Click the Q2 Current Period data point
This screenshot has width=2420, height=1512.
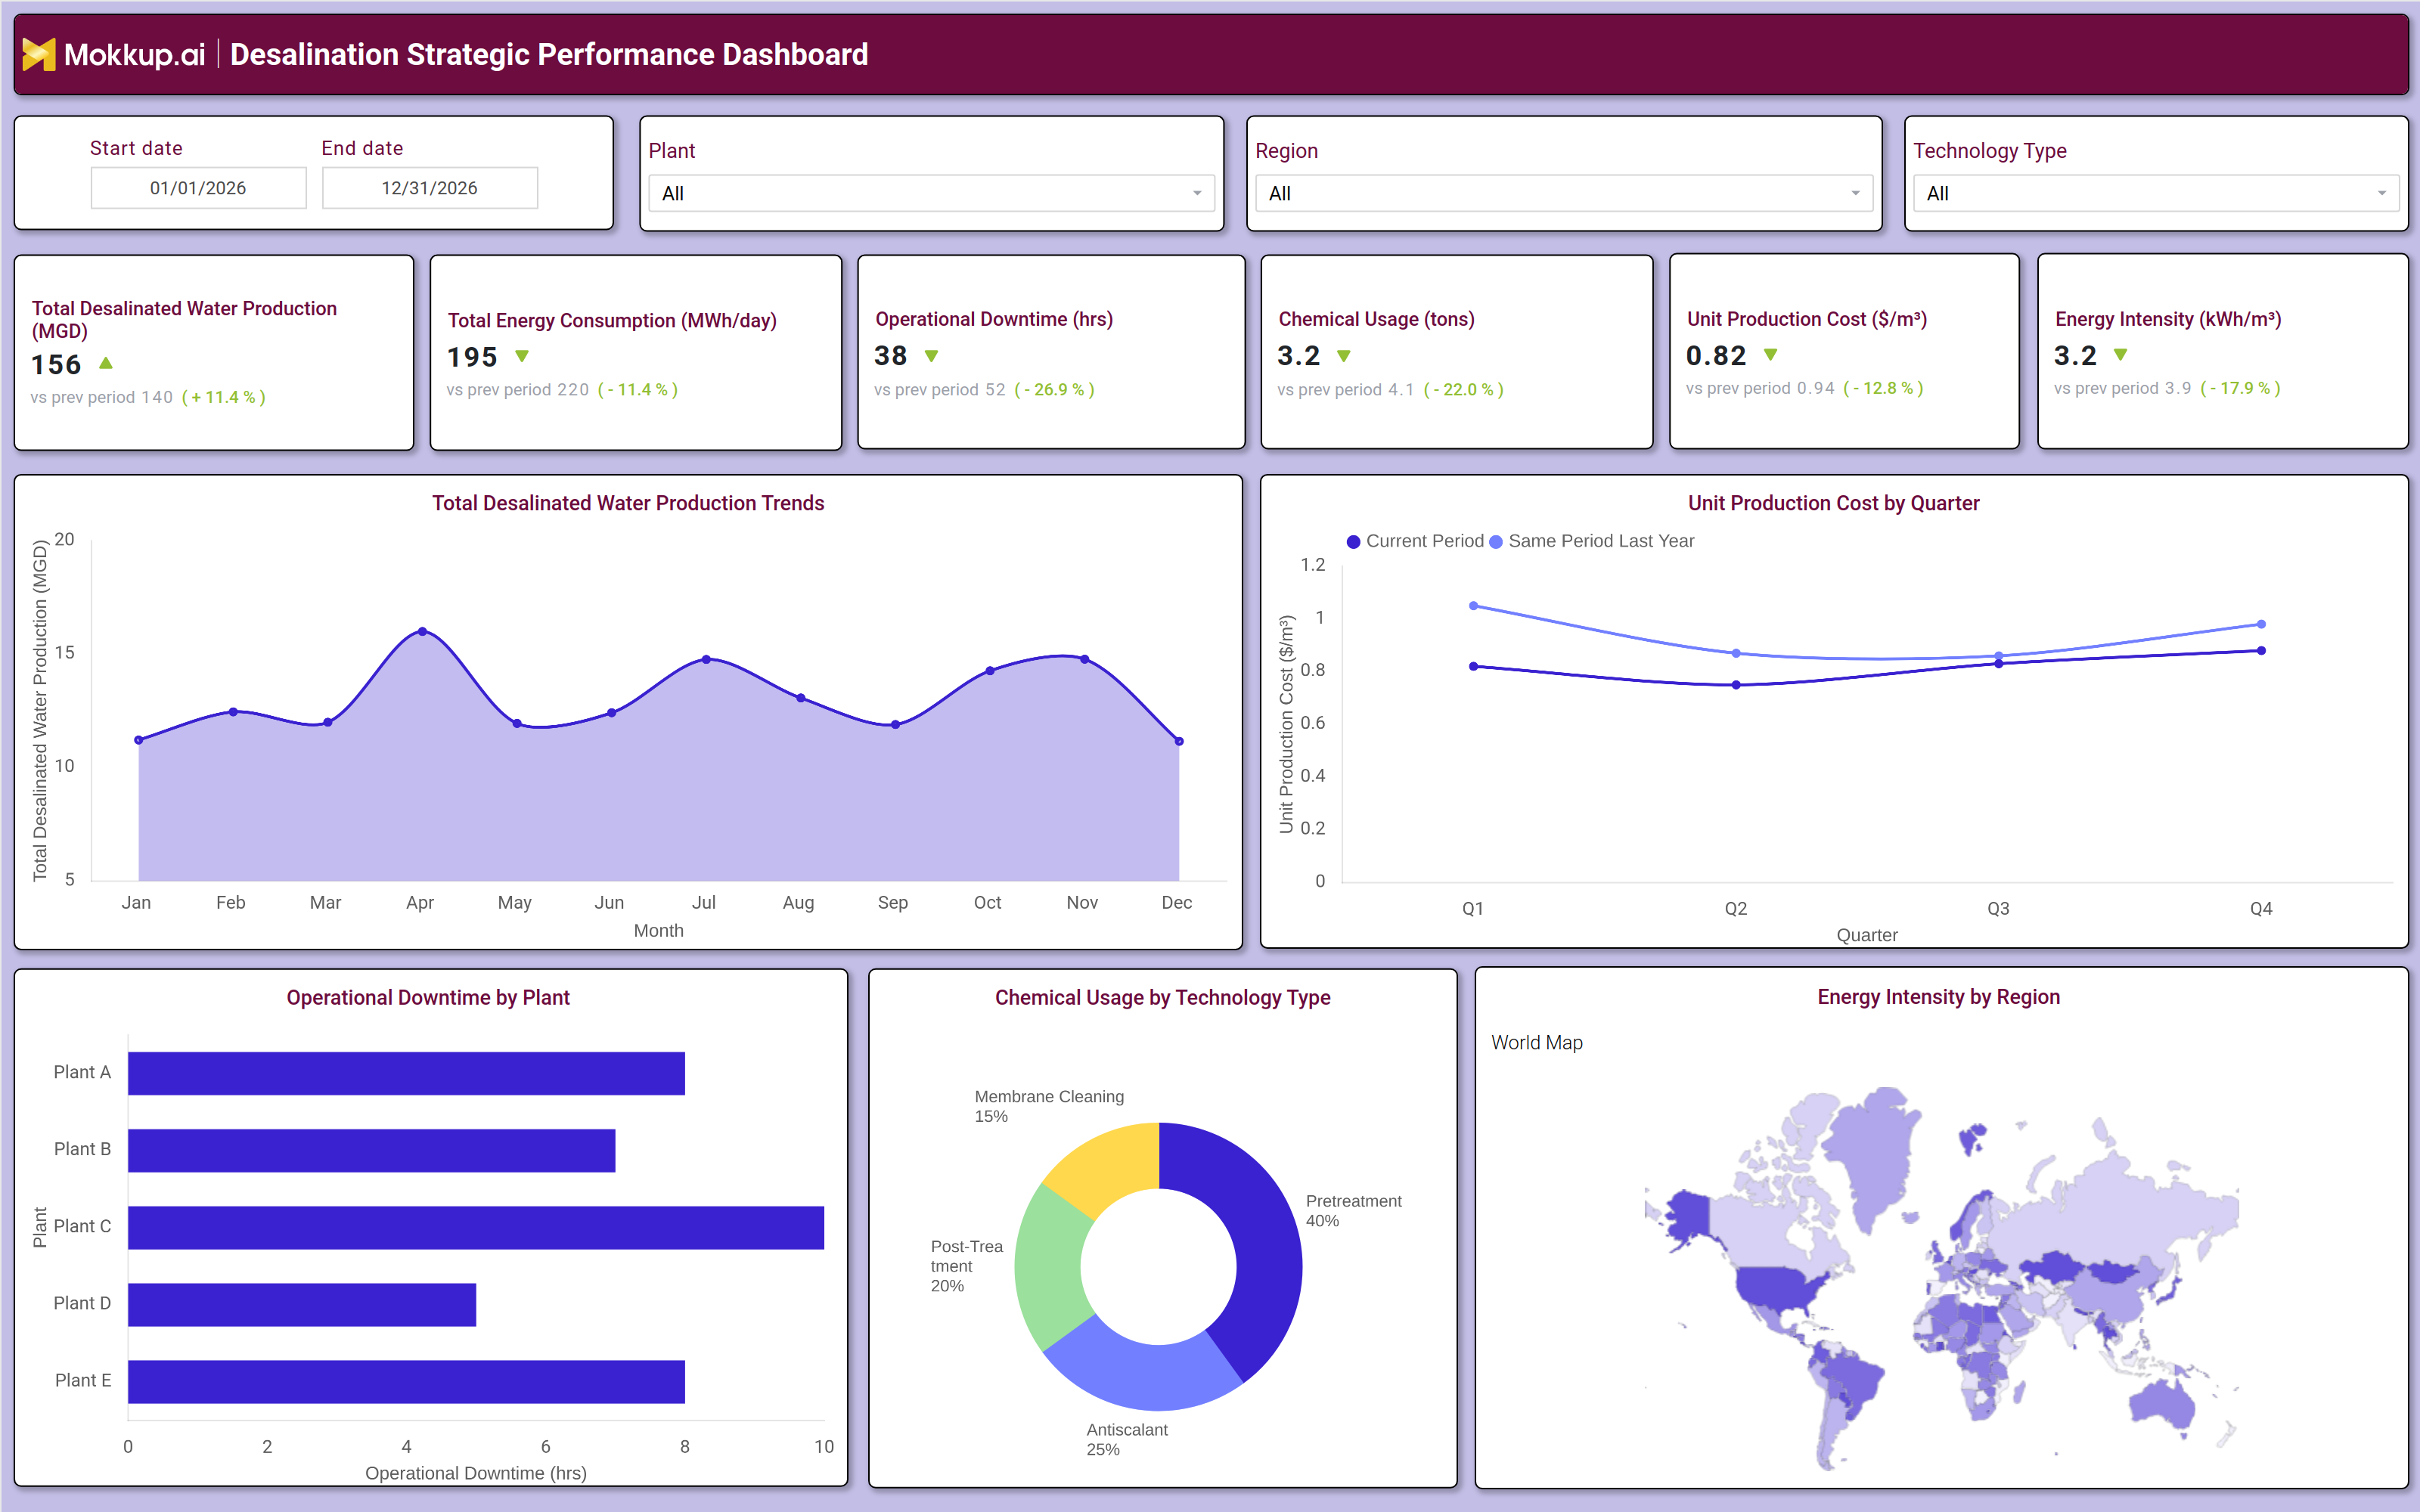[x=1736, y=685]
